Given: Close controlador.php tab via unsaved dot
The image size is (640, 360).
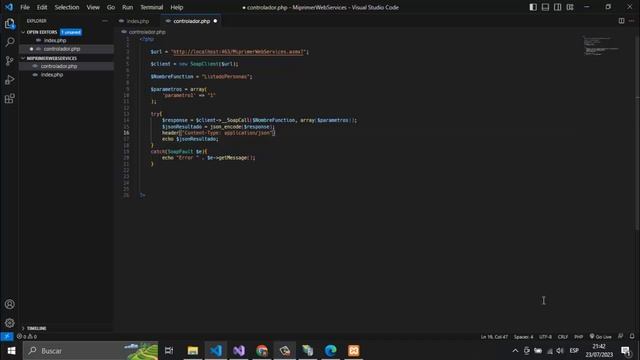Looking at the screenshot, I should (216, 21).
